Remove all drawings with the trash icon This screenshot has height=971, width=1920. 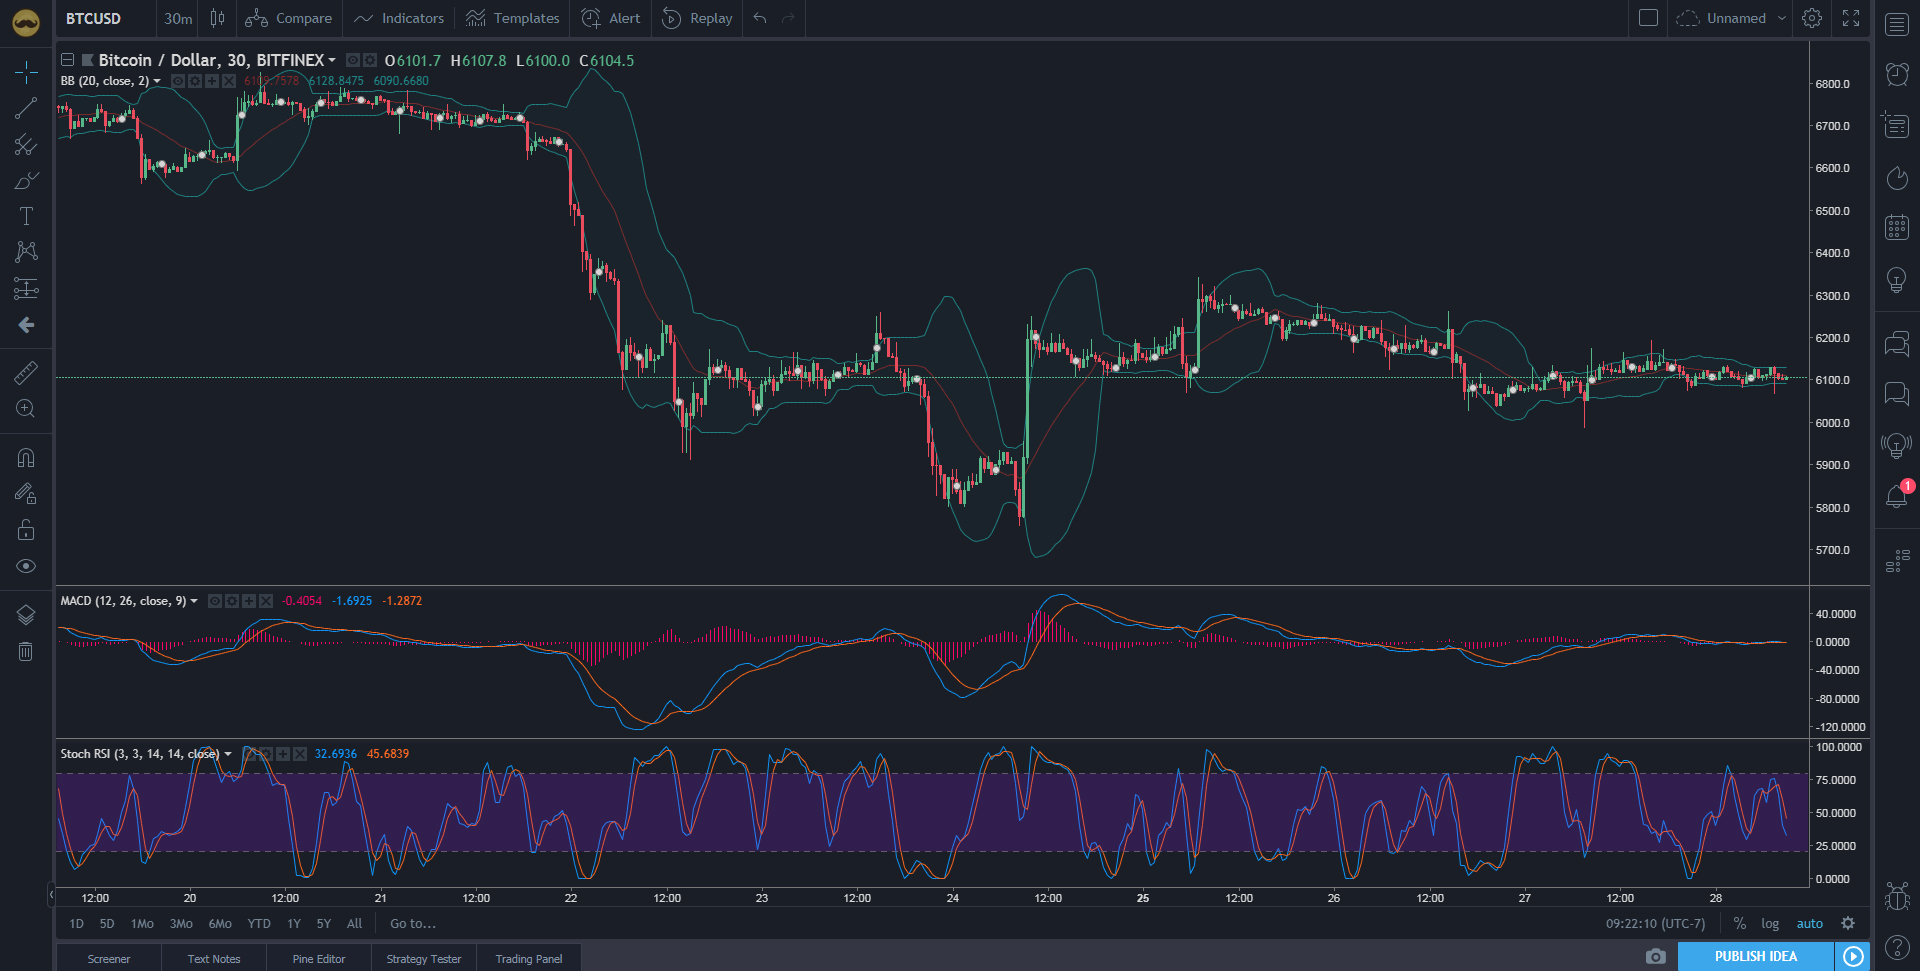pos(25,650)
